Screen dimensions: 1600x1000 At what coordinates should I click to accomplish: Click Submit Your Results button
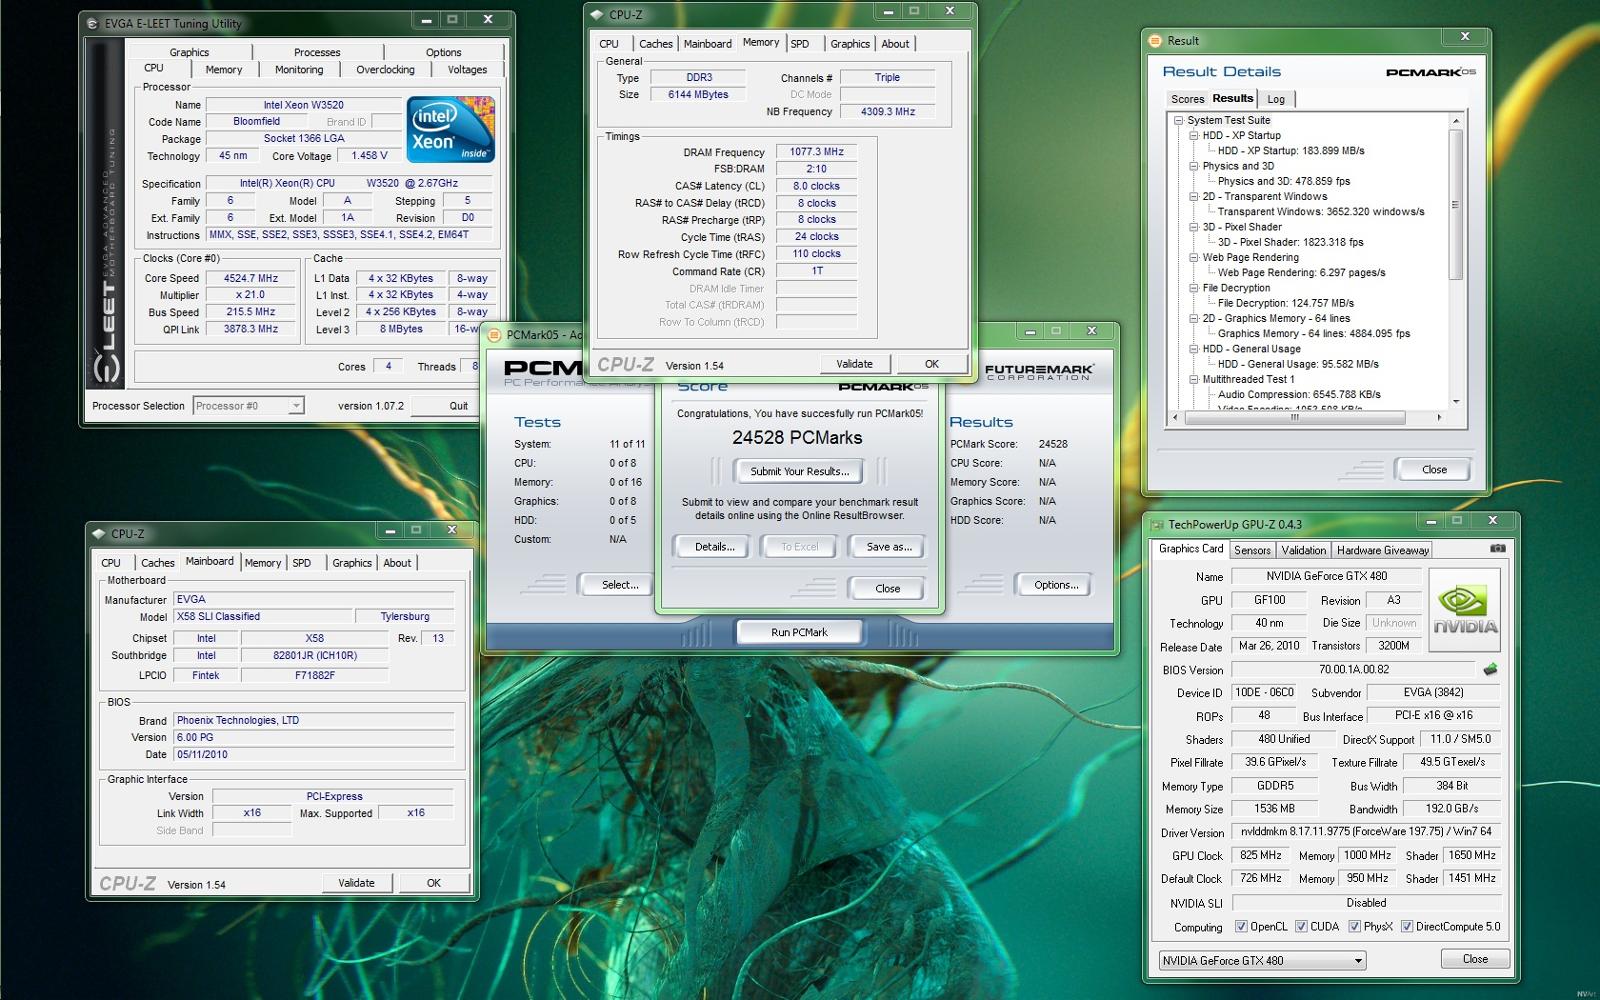[x=800, y=471]
